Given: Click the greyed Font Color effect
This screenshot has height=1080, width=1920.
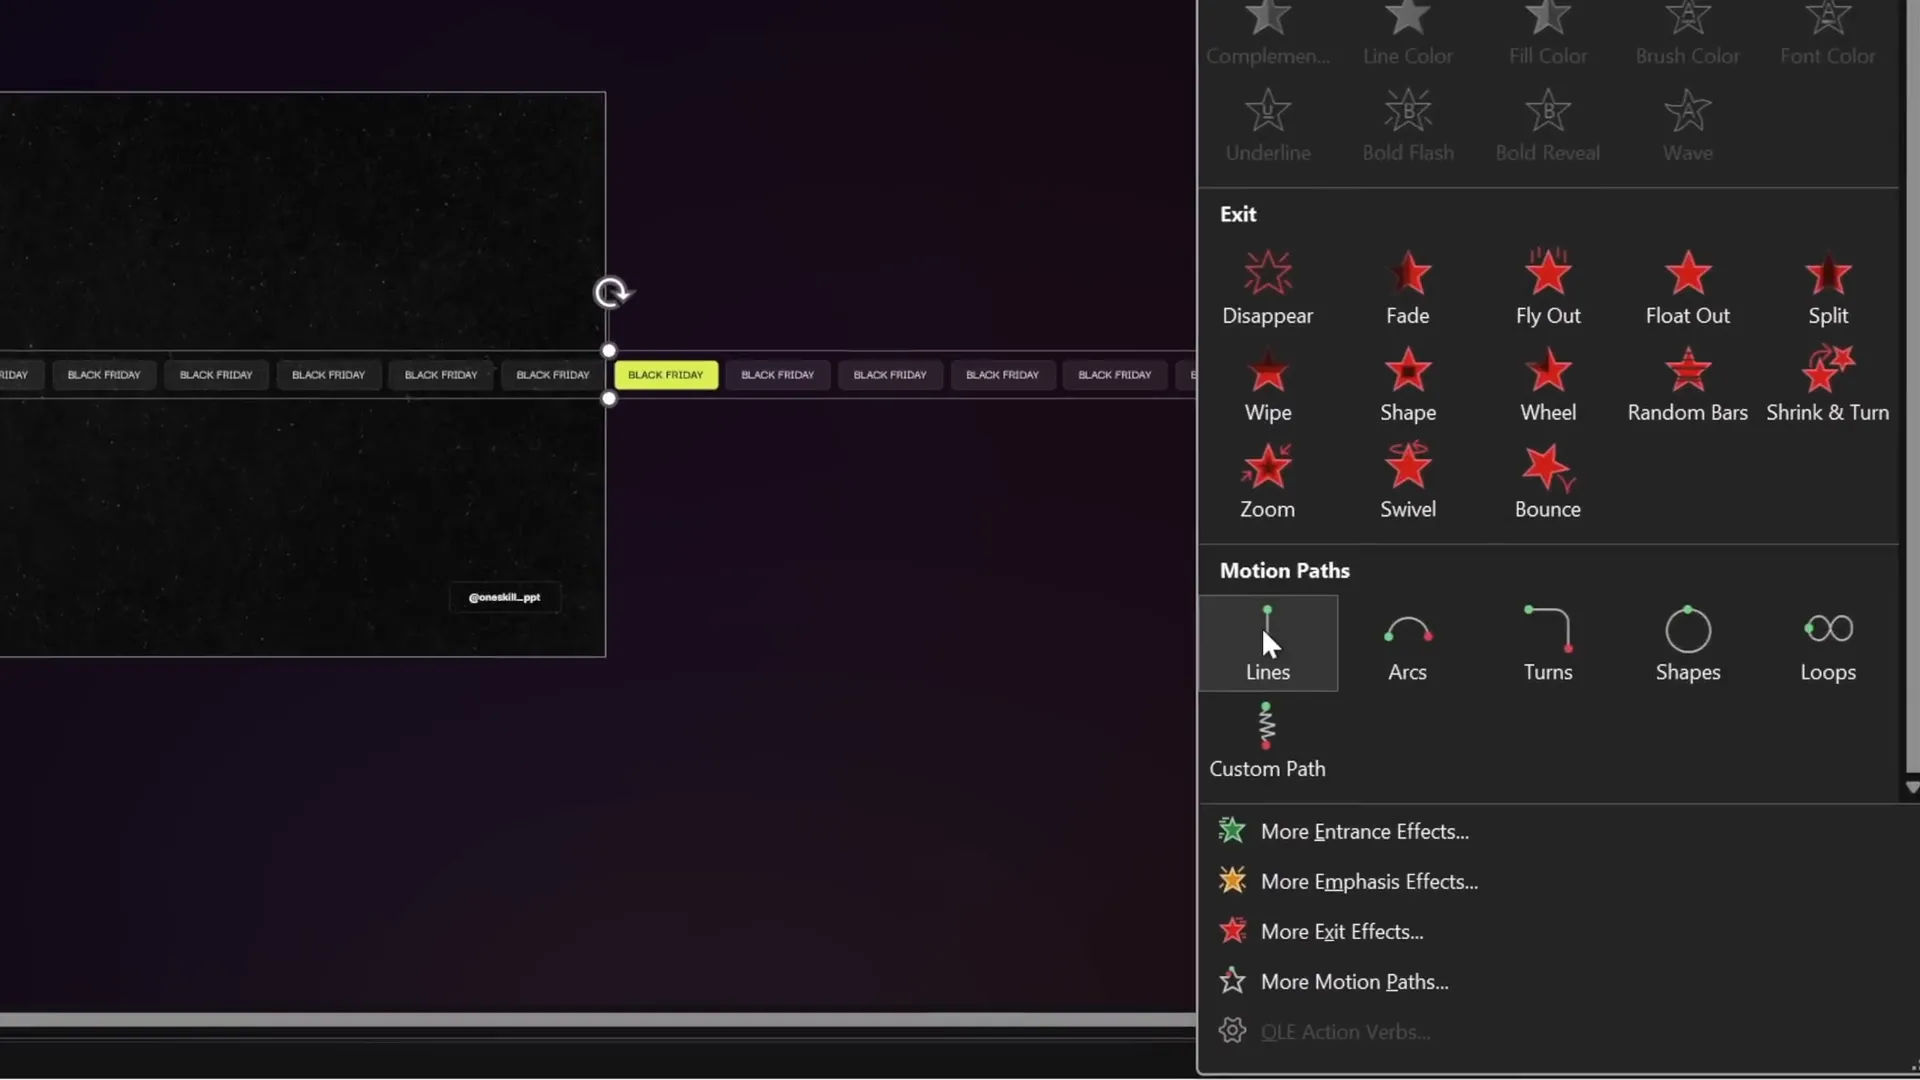Looking at the screenshot, I should [x=1827, y=35].
